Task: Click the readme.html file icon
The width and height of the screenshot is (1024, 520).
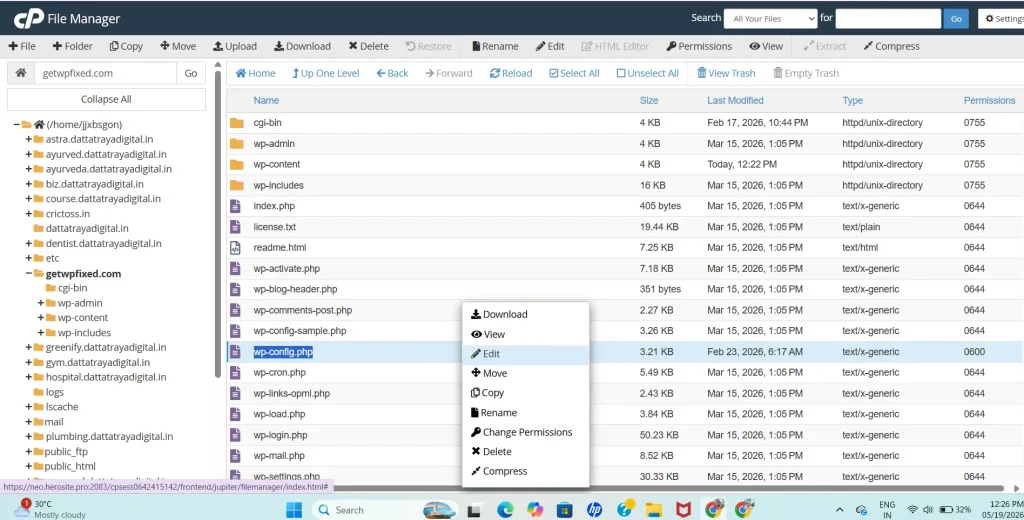Action: (x=235, y=248)
